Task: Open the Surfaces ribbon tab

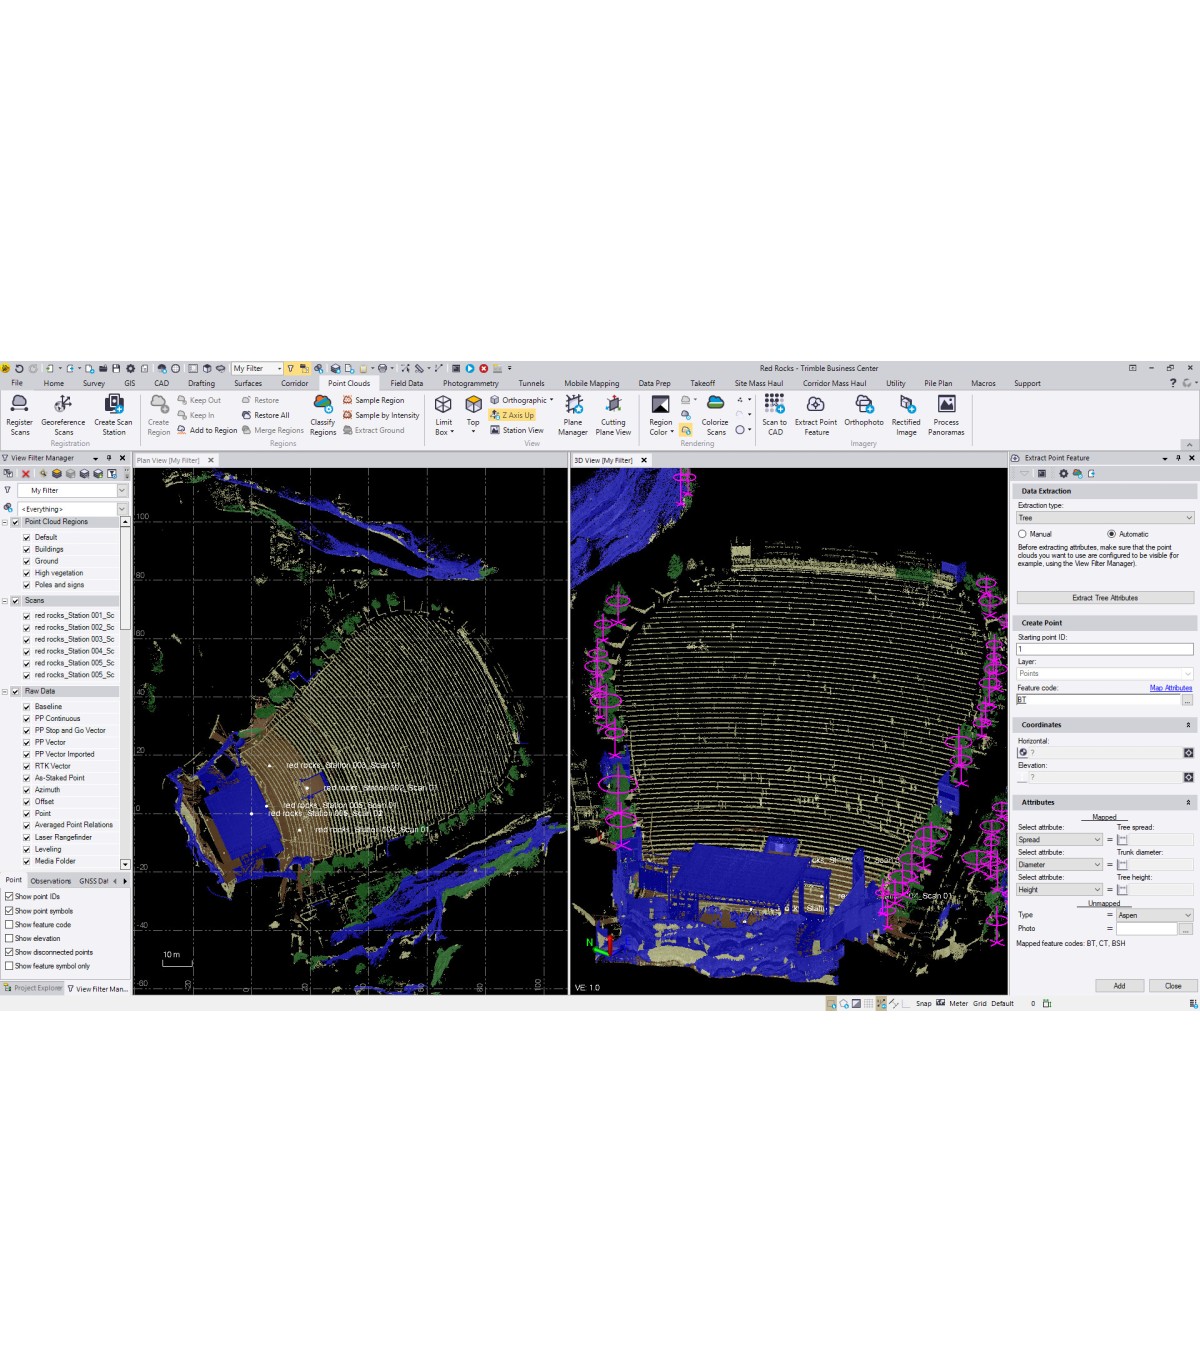Action: (x=248, y=383)
